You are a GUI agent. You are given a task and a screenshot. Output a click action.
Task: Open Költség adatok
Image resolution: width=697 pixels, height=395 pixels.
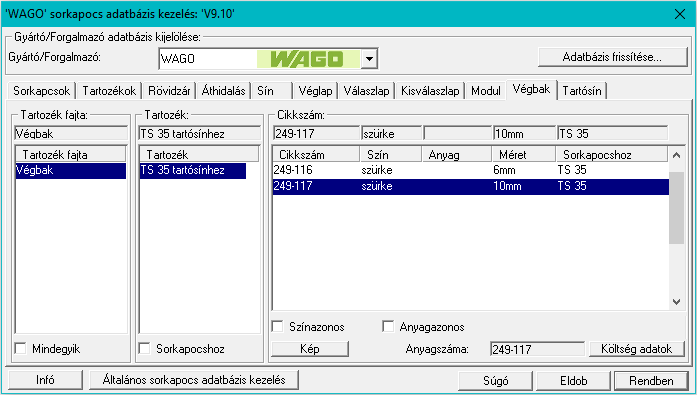pos(637,349)
